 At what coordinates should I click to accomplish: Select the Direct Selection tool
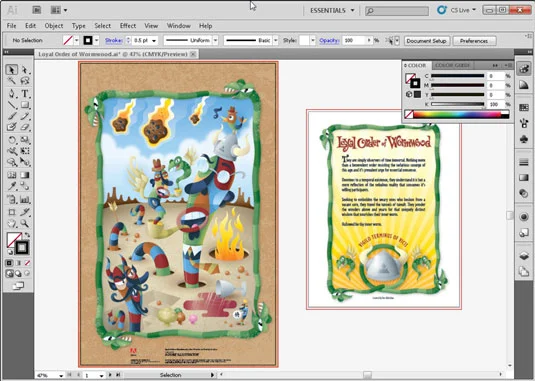(25, 70)
